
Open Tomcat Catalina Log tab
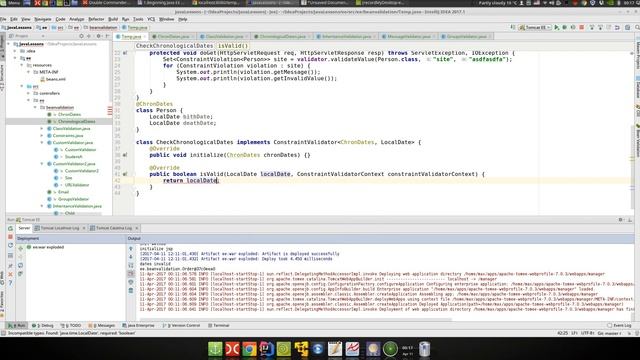[114, 228]
